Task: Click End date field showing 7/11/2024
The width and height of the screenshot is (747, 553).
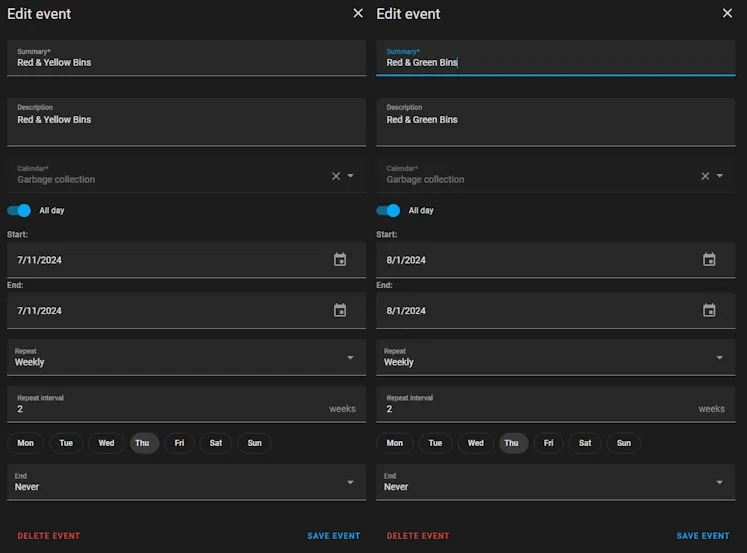Action: coord(186,310)
